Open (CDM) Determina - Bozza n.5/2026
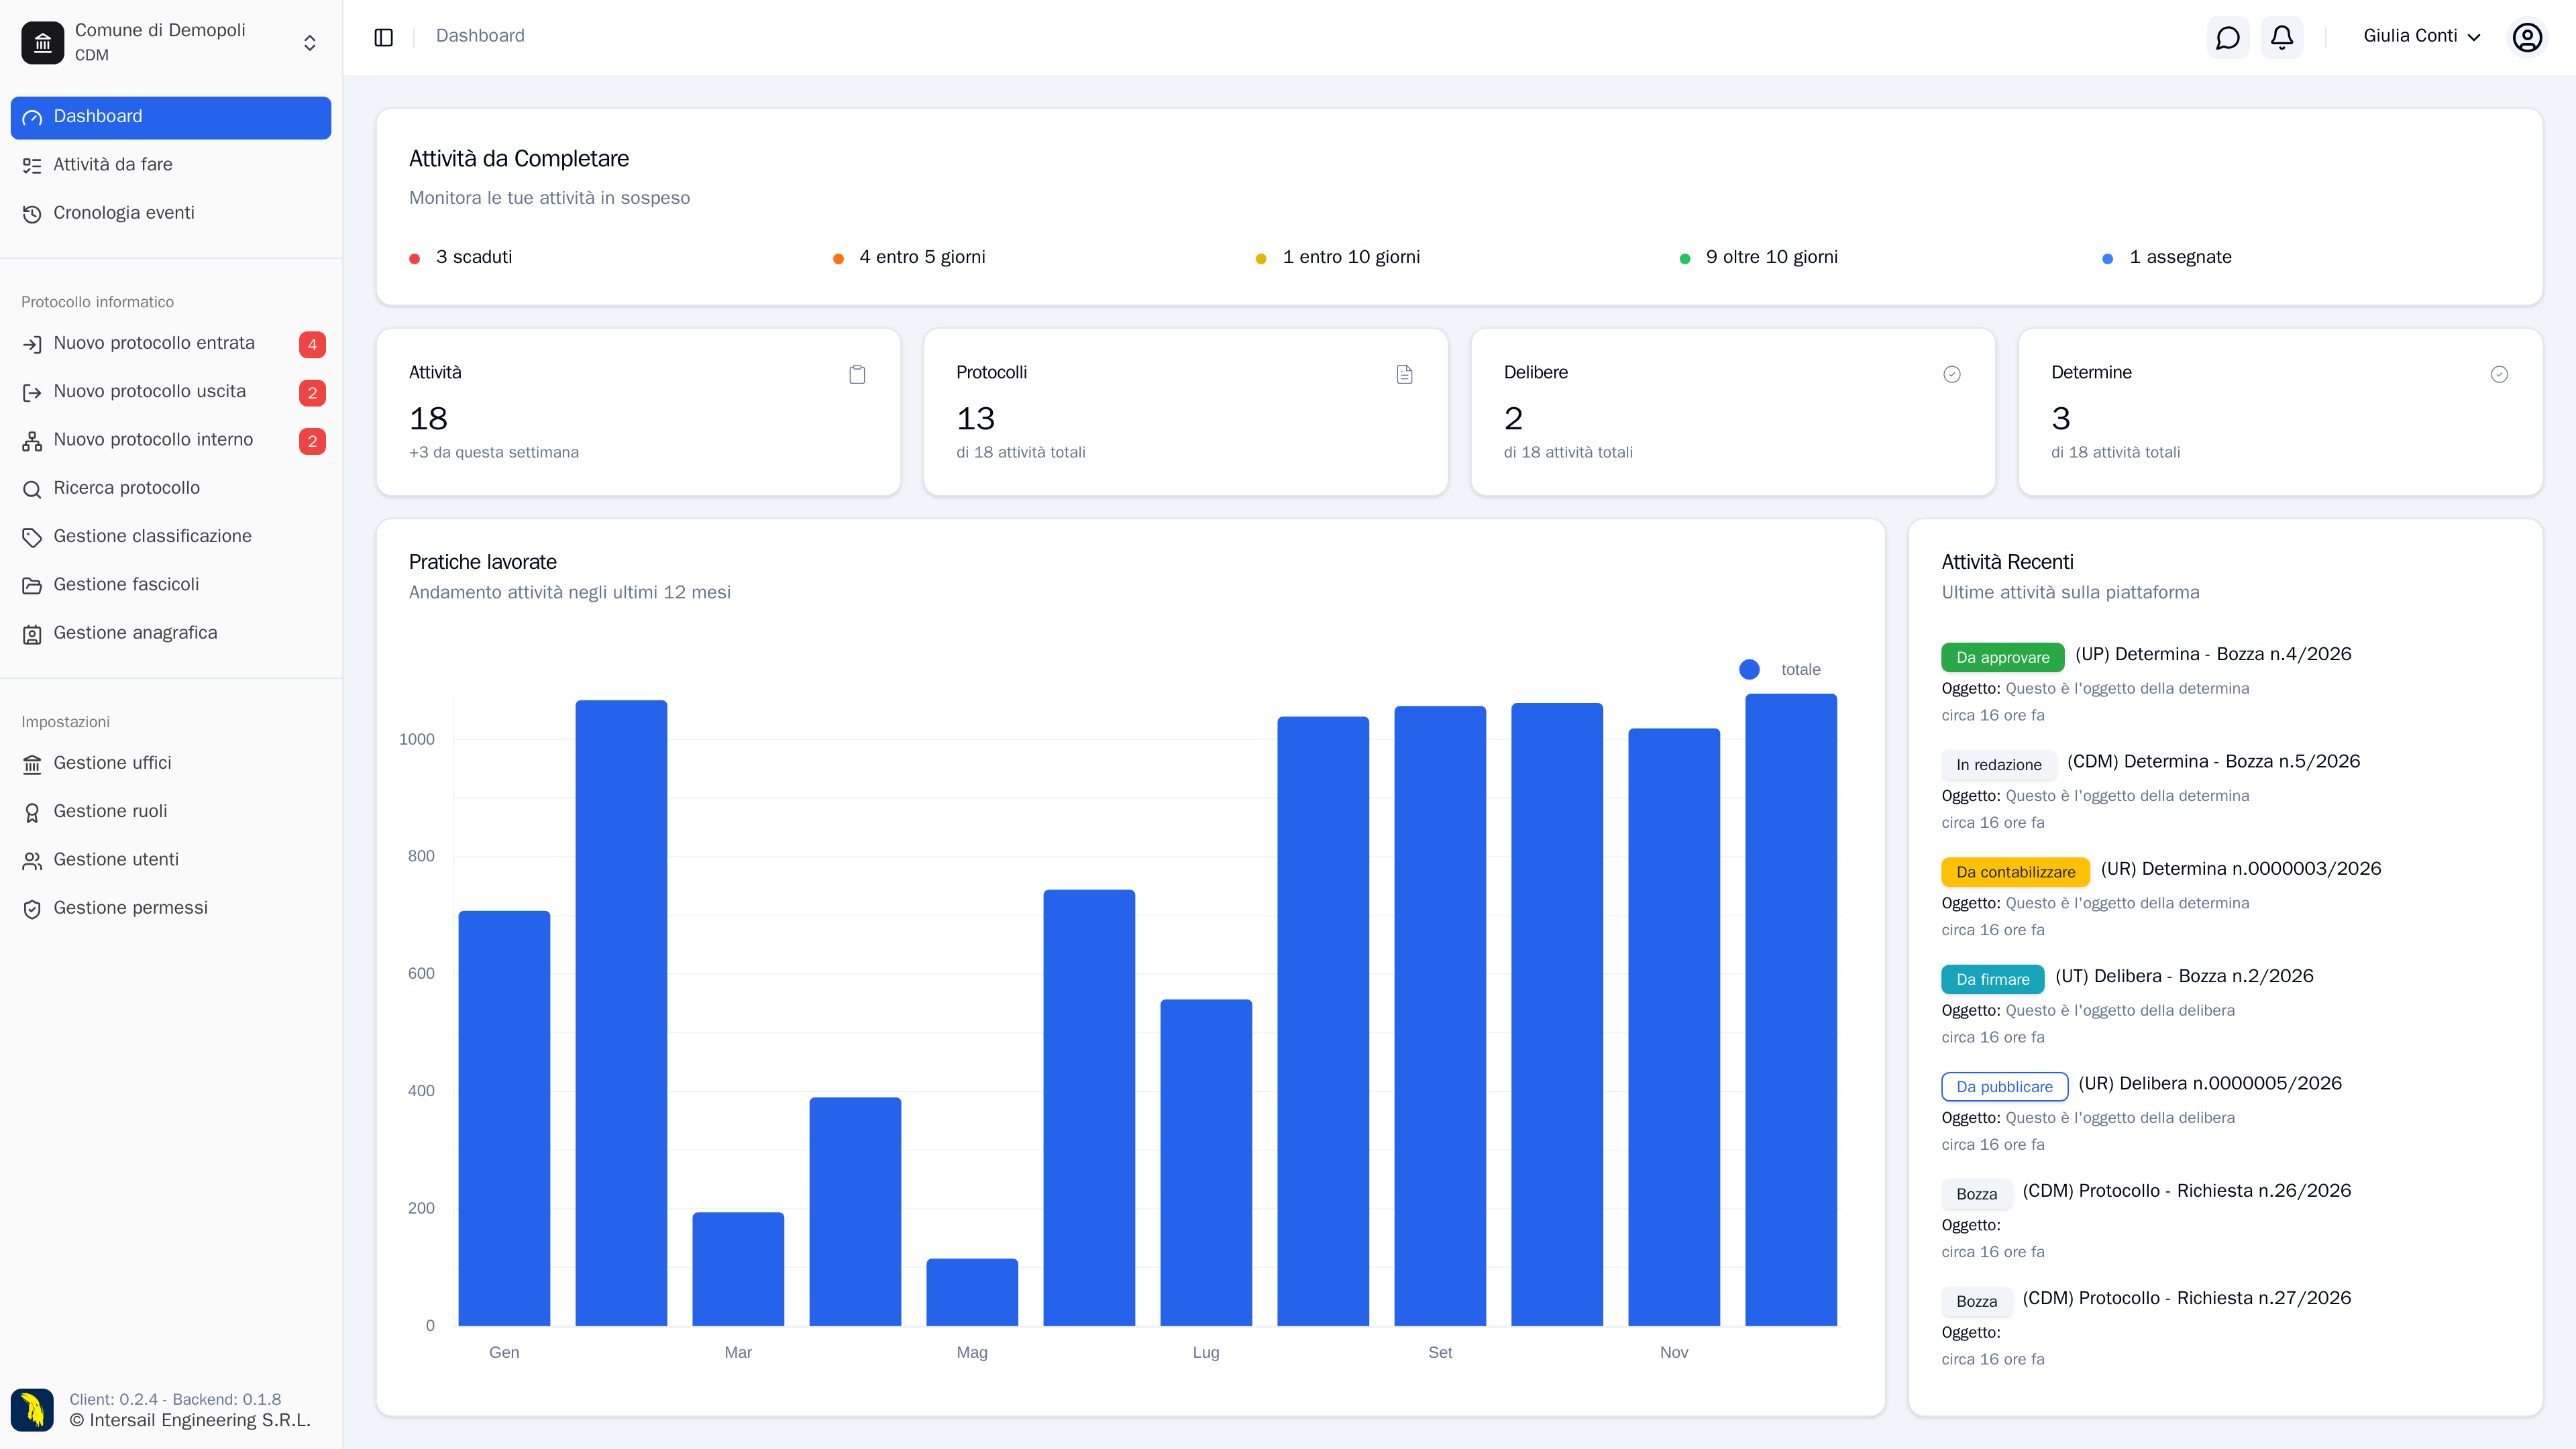This screenshot has height=1449, width=2576. [x=2213, y=761]
